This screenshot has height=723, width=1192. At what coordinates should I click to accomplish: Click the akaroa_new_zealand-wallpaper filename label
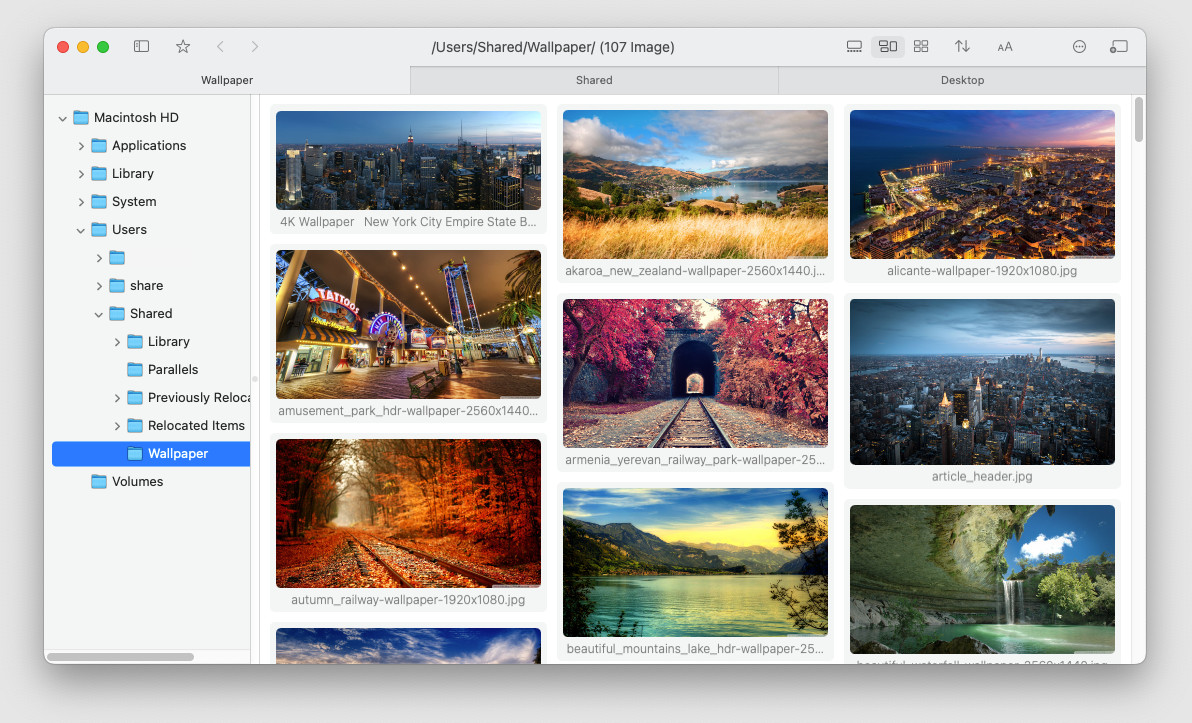[x=695, y=271]
